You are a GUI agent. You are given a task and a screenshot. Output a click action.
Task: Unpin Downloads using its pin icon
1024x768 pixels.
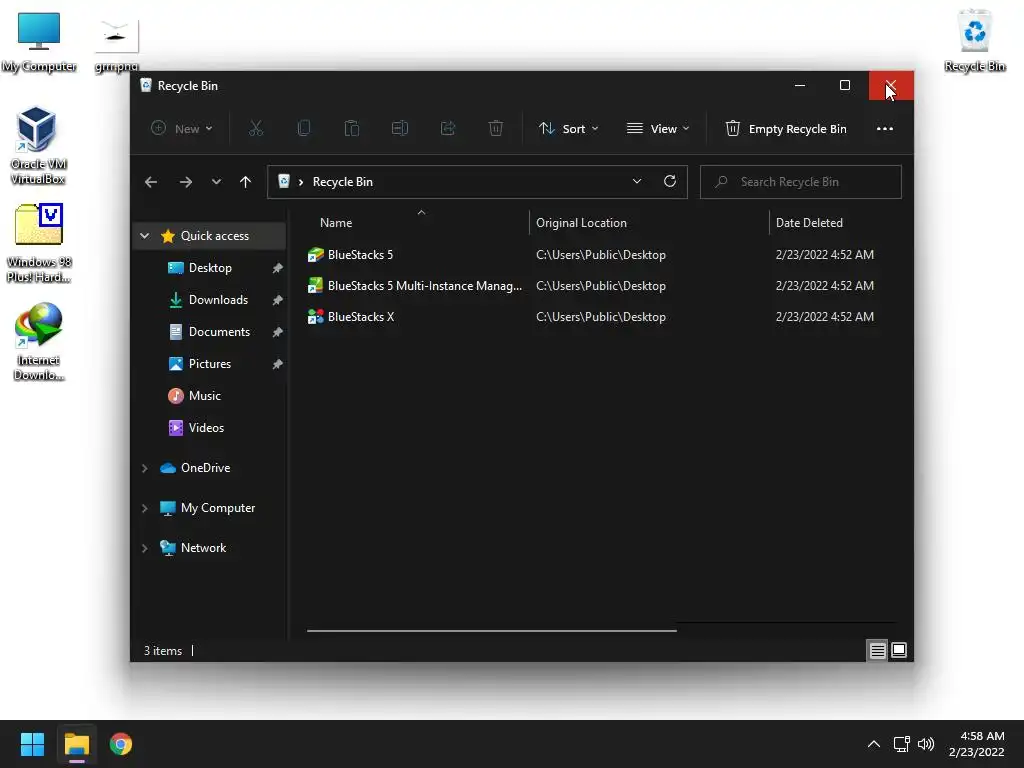(x=278, y=300)
